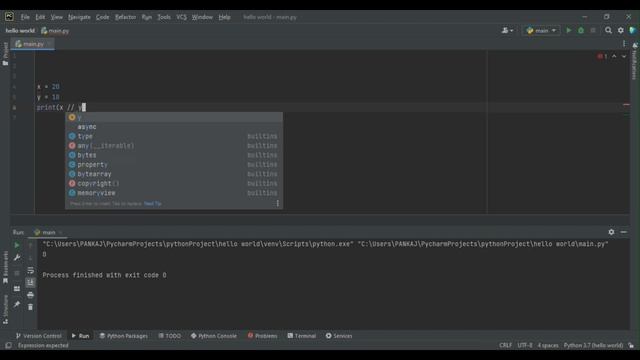This screenshot has width=640, height=360.
Task: Hide the Run tool window minus
Action: pos(623,232)
